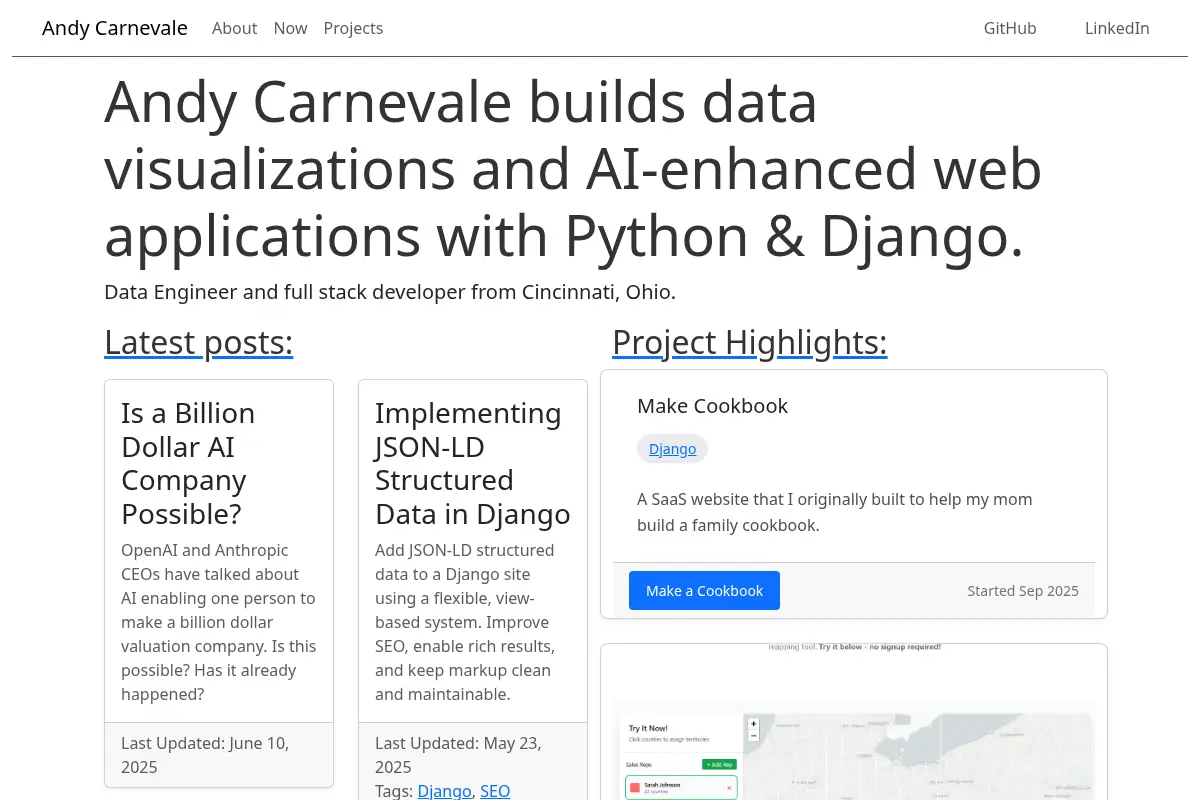The width and height of the screenshot is (1200, 800).
Task: Visit the GitHub profile link
Action: click(1010, 28)
